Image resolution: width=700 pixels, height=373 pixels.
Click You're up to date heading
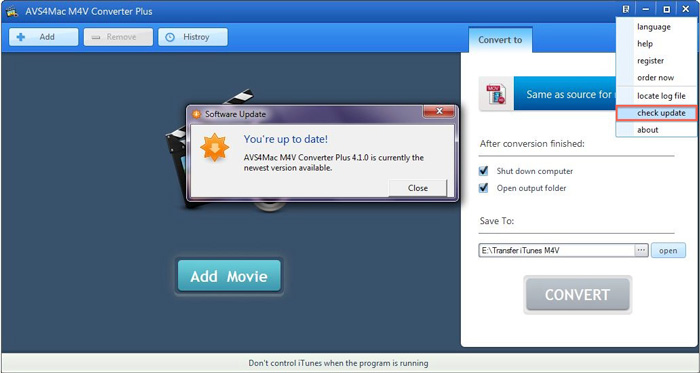click(286, 139)
